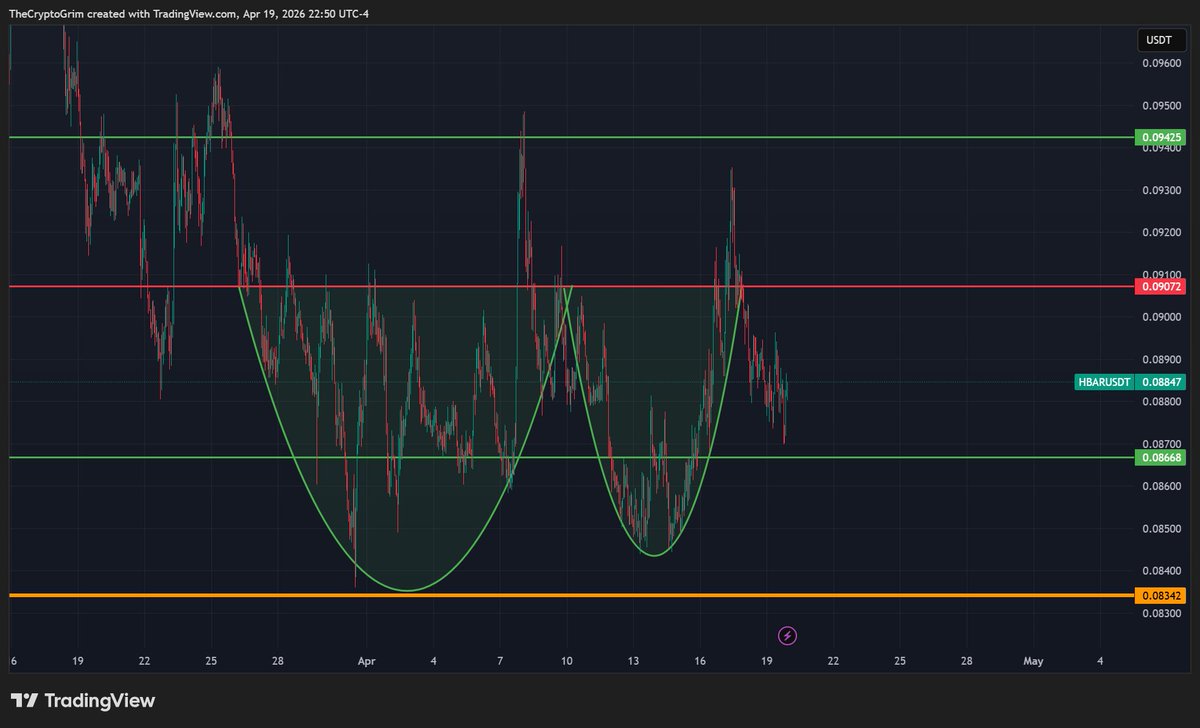Click the green support line at 0.08668
This screenshot has width=1200, height=728.
[x=950, y=458]
